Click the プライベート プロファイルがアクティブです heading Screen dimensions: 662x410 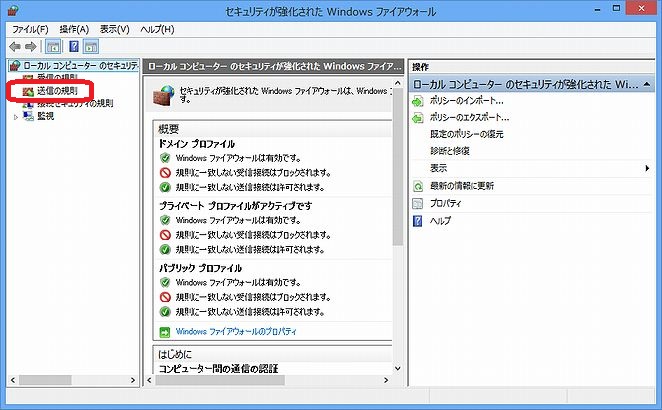236,206
